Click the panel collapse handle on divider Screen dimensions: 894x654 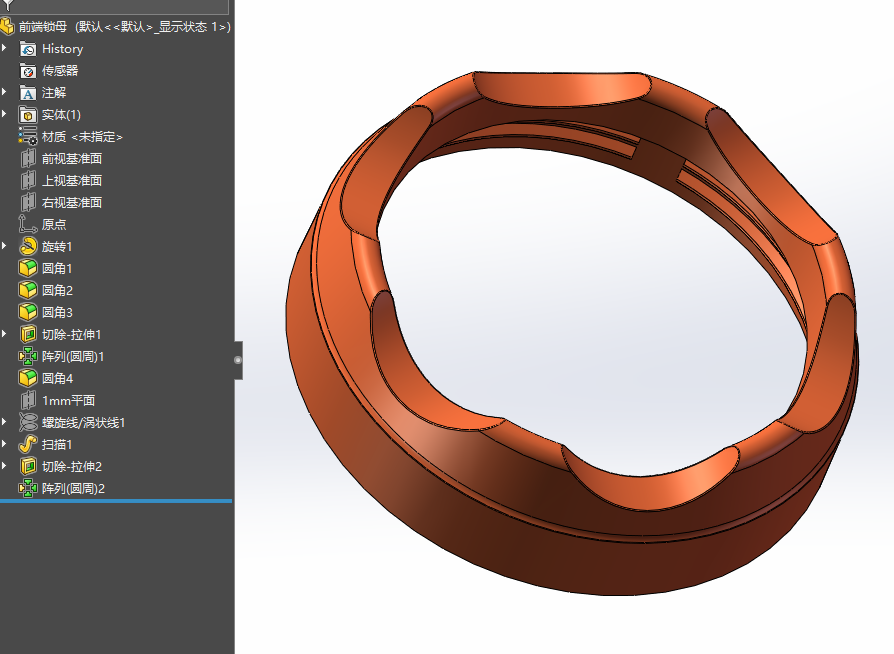[238, 359]
